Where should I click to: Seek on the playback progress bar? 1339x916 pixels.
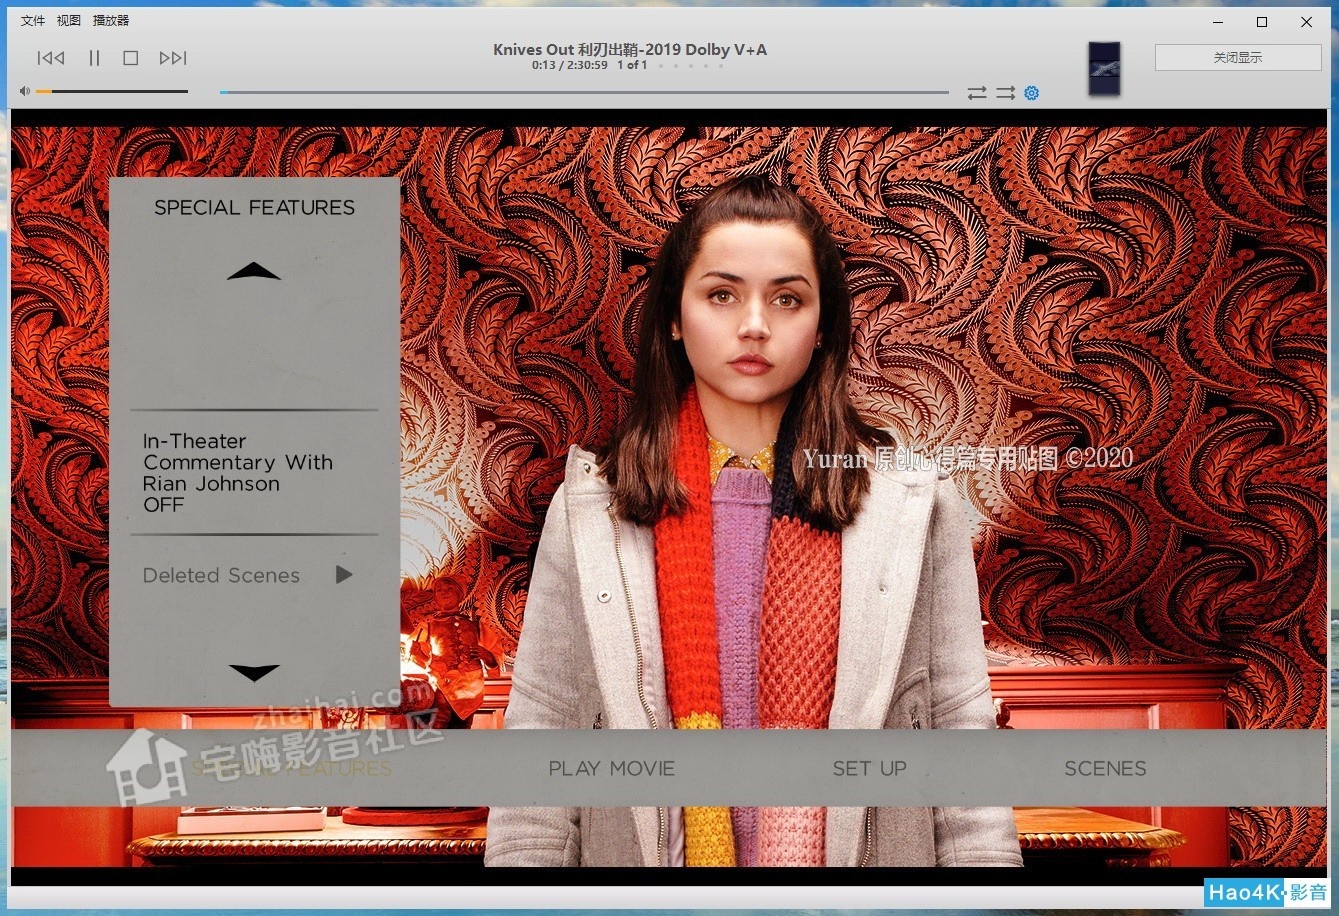584,92
